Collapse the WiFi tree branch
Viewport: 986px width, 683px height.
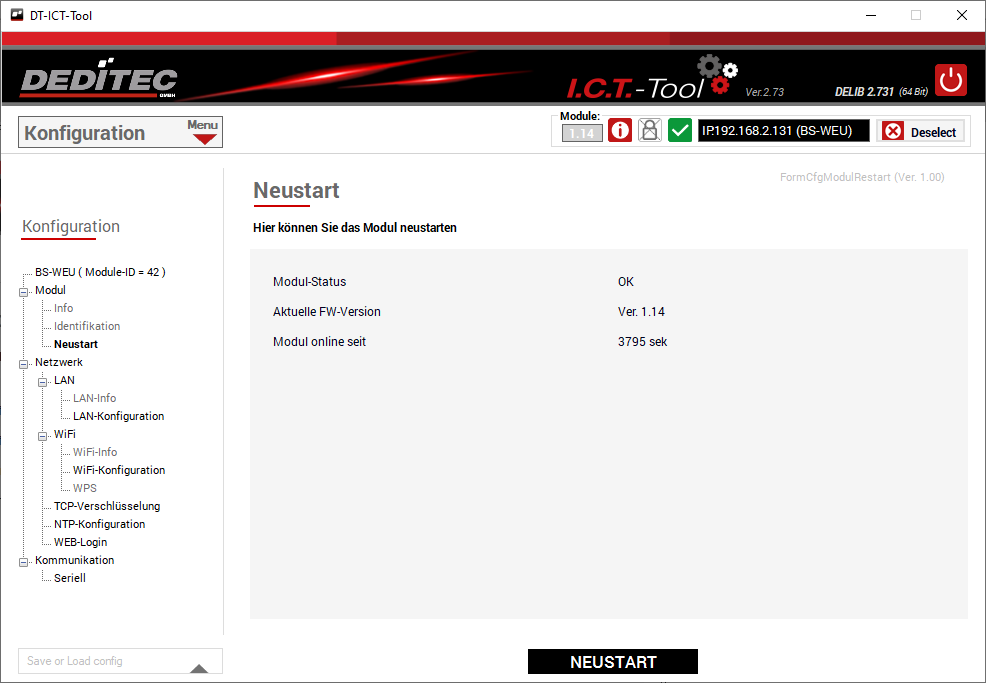click(x=43, y=435)
